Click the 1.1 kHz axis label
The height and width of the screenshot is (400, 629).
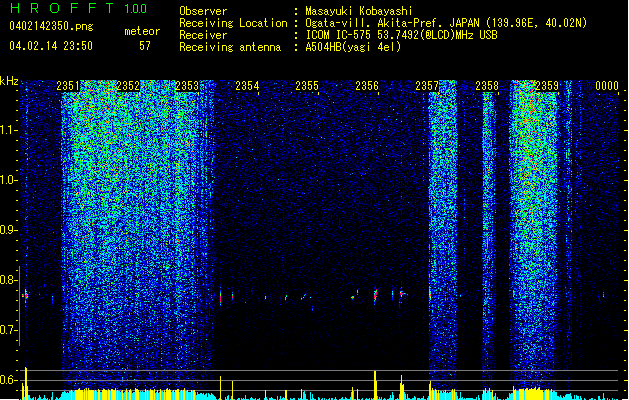9,130
